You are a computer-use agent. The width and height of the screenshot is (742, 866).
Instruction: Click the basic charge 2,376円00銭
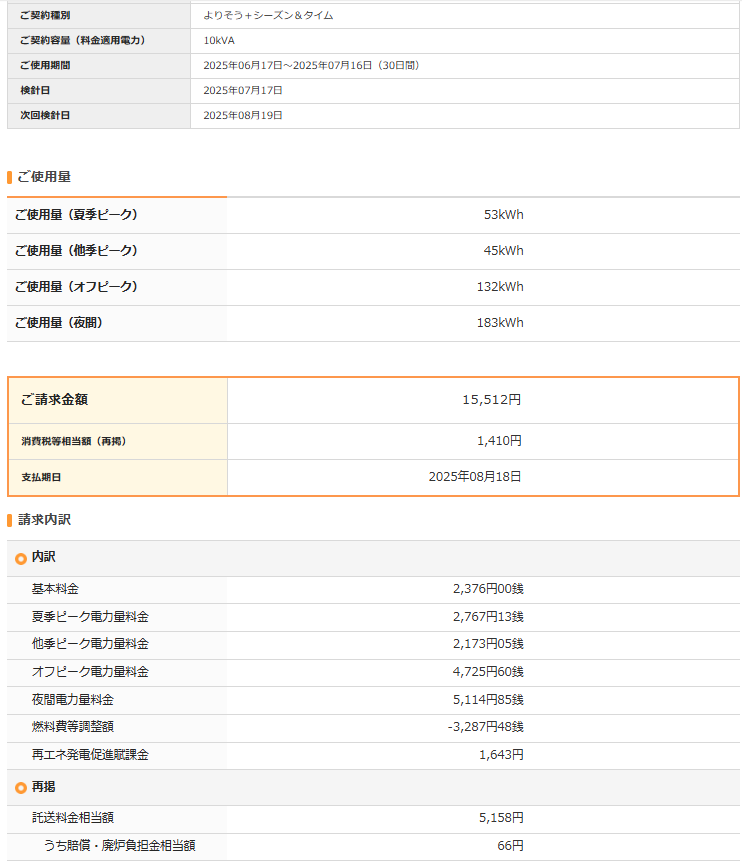point(488,589)
